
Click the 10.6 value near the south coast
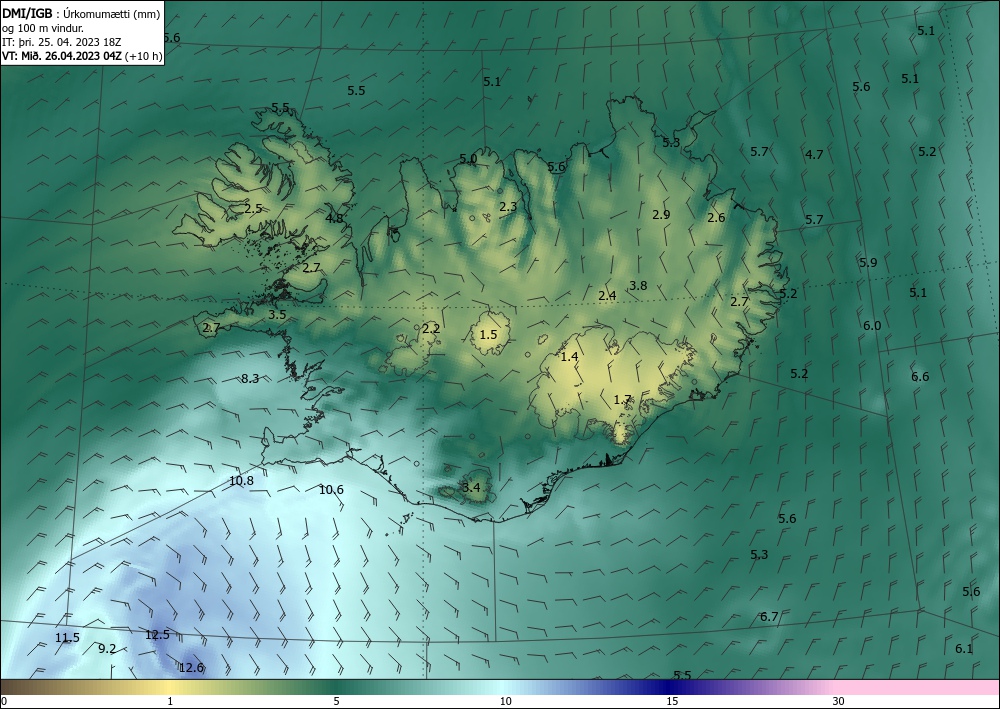coord(331,490)
